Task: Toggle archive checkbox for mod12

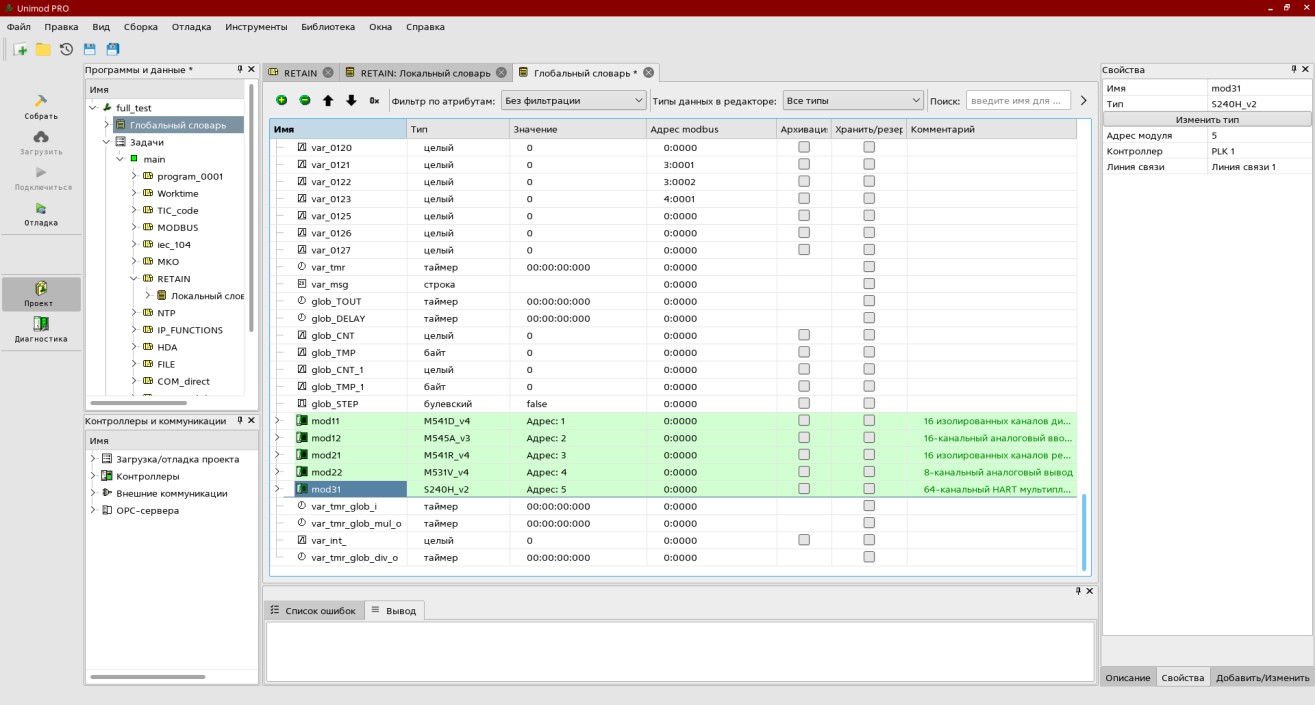Action: click(x=804, y=438)
